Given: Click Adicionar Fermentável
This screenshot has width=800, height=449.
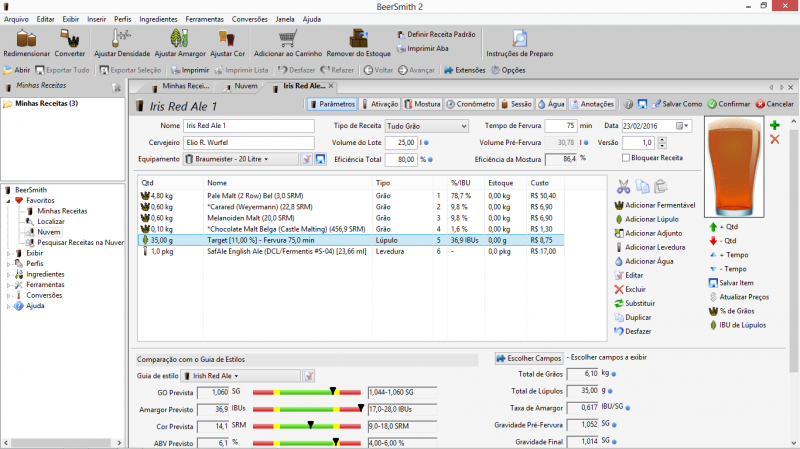Looking at the screenshot, I should [x=655, y=205].
